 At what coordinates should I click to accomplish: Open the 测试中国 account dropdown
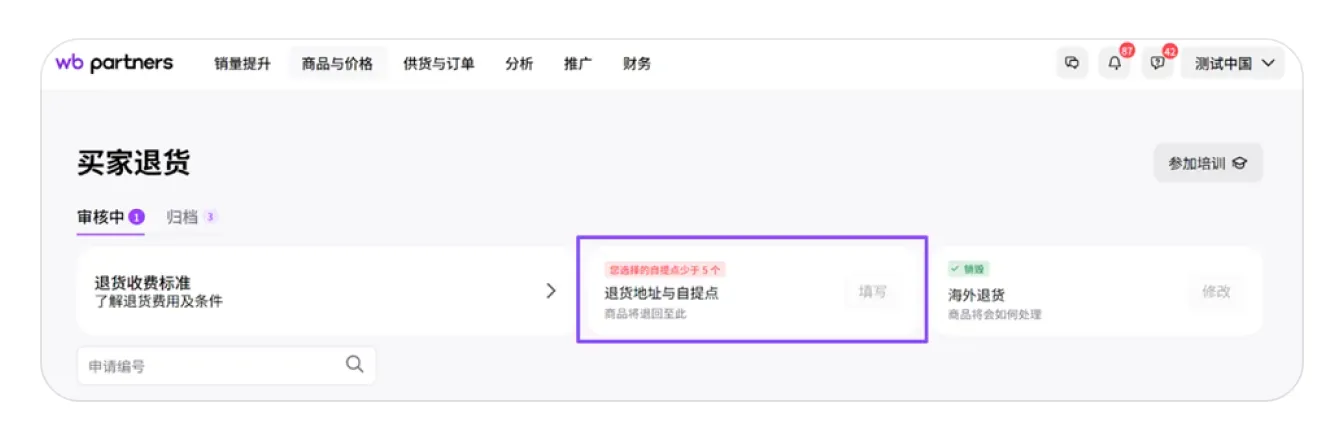pos(1234,63)
